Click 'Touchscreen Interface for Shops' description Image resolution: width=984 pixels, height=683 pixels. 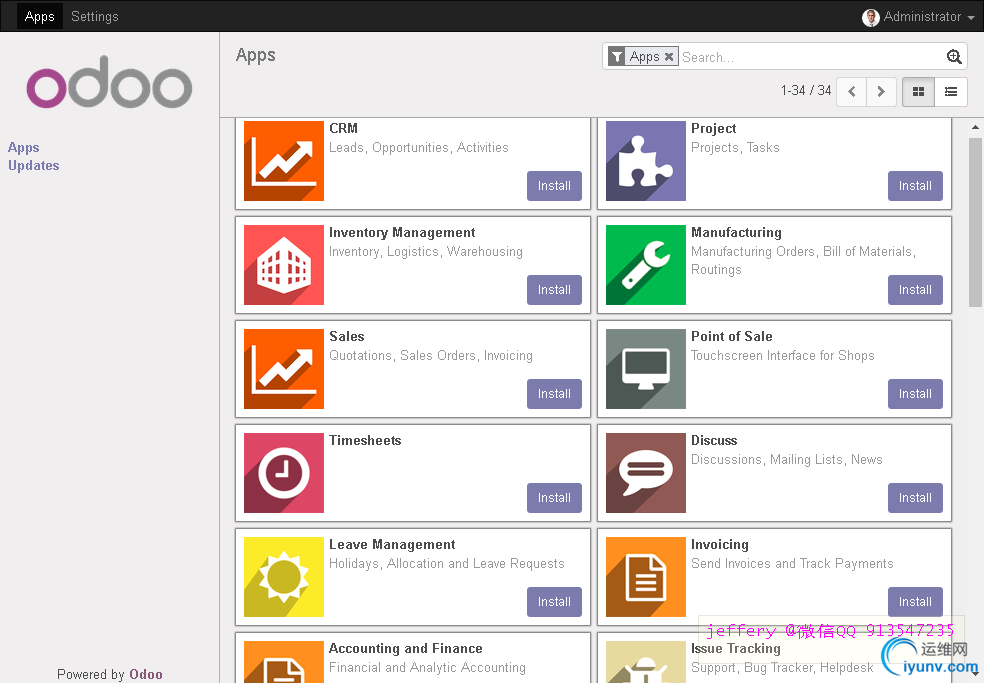(783, 355)
